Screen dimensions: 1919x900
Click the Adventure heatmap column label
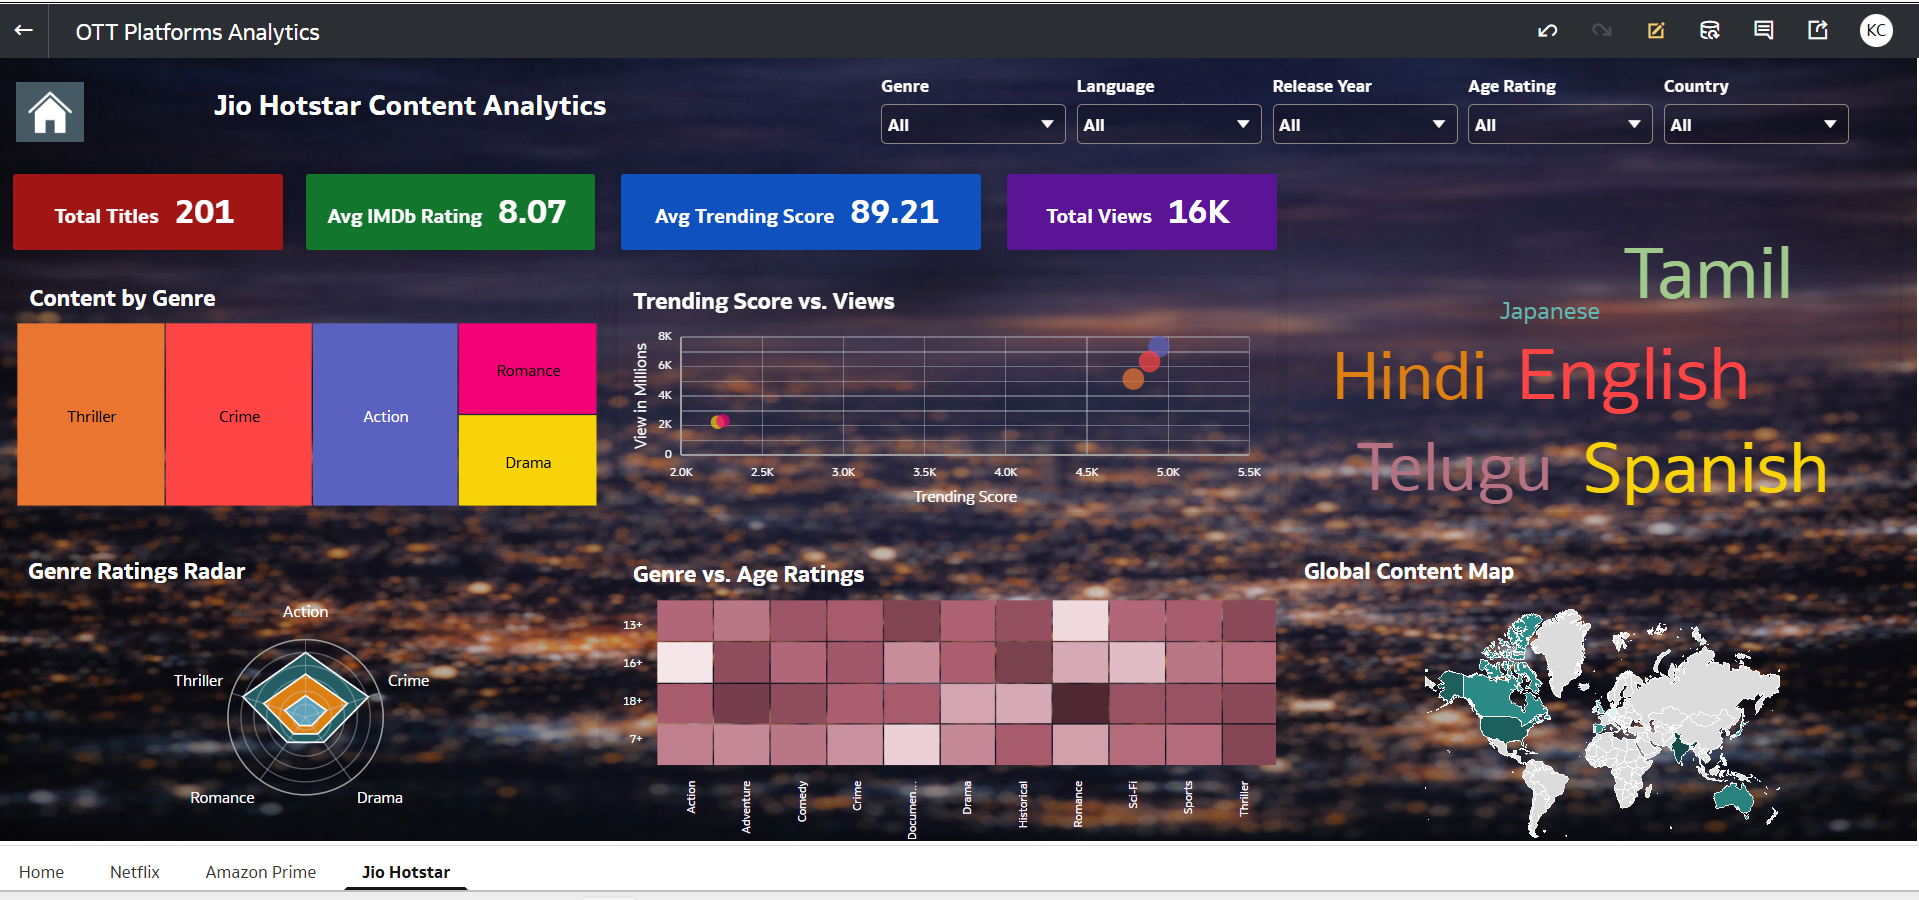pyautogui.click(x=746, y=807)
